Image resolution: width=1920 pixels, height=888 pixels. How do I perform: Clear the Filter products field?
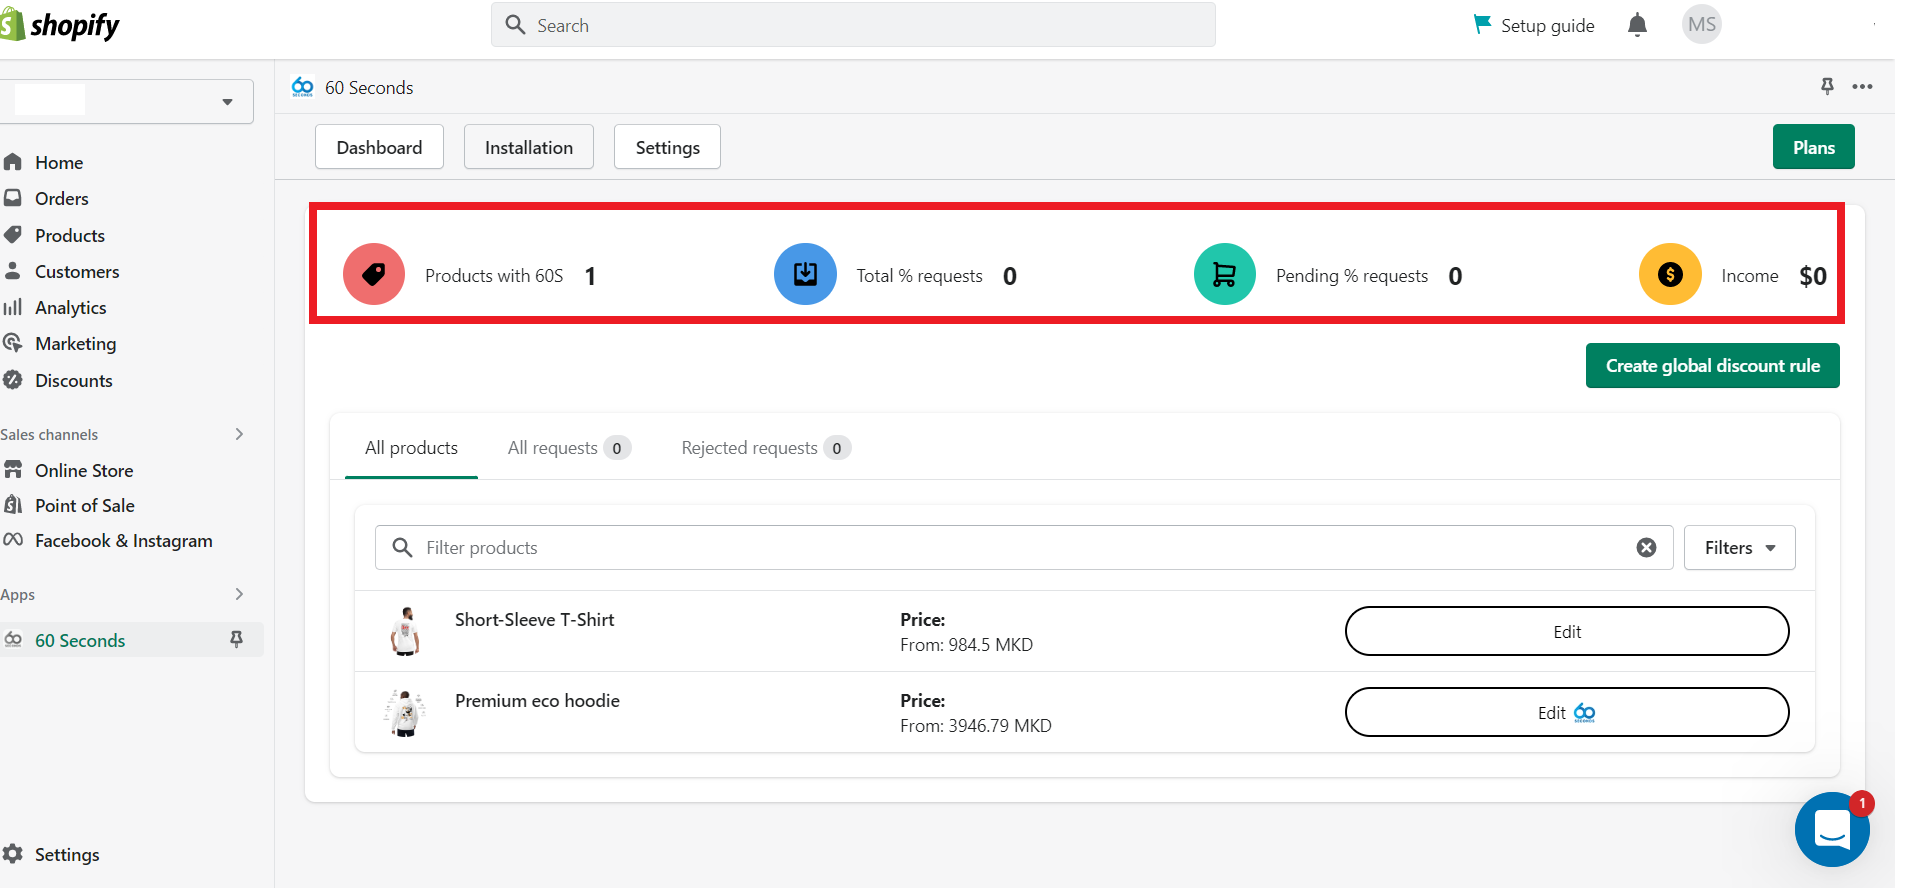point(1646,548)
